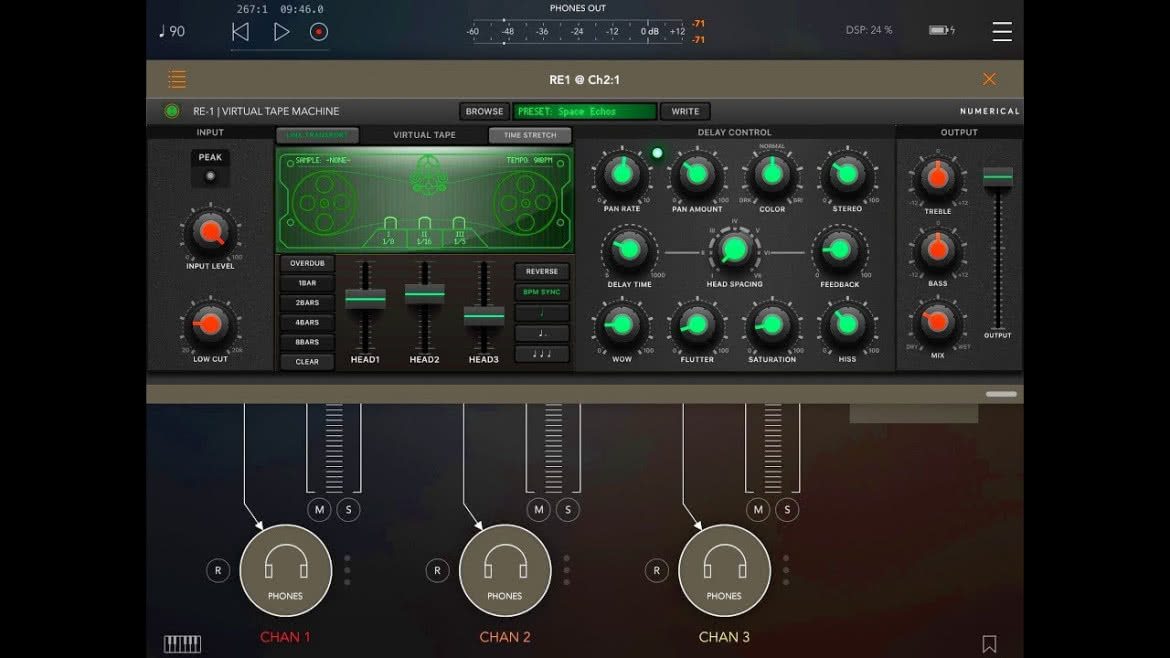This screenshot has width=1170, height=658.
Task: Toggle the RE-1 power bypass LED
Action: [x=172, y=111]
